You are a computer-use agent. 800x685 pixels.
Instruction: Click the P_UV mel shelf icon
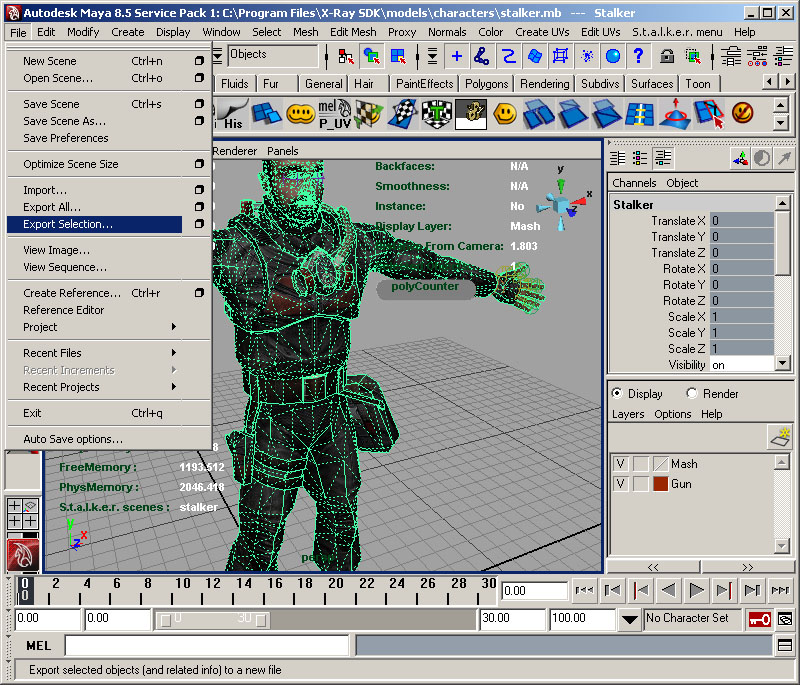335,114
